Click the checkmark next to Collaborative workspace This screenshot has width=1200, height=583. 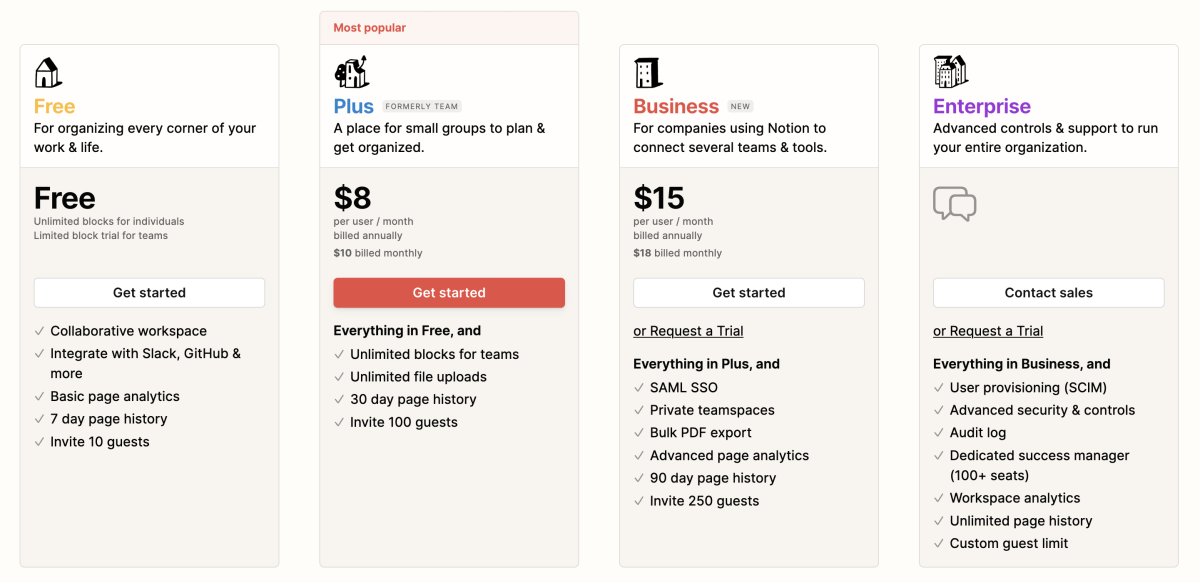coord(39,331)
